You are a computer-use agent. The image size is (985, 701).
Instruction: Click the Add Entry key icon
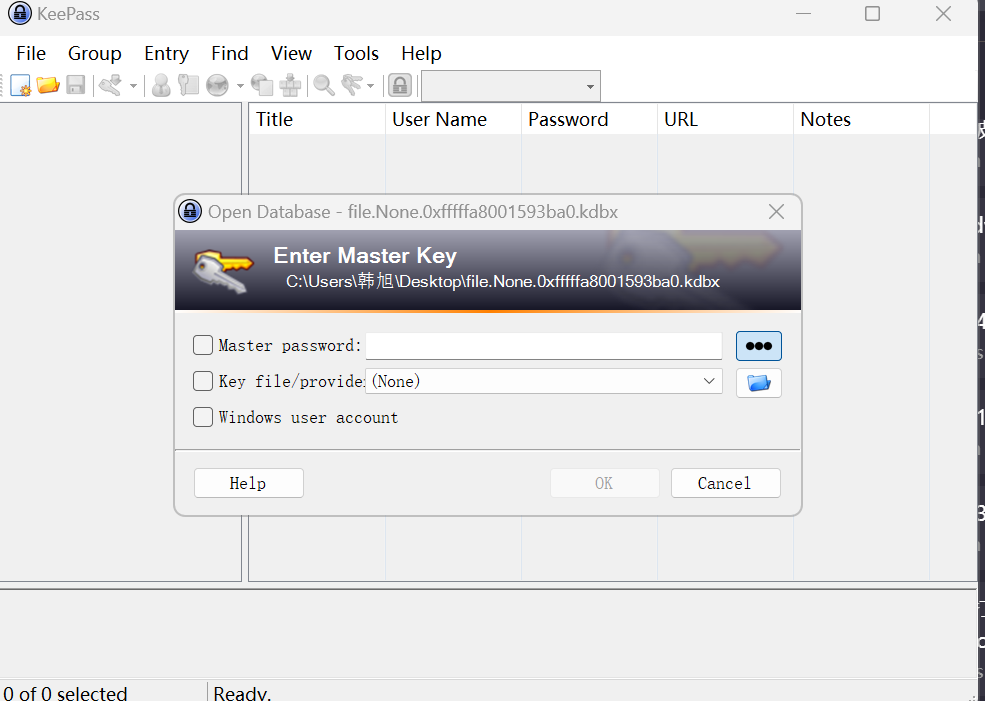[110, 85]
